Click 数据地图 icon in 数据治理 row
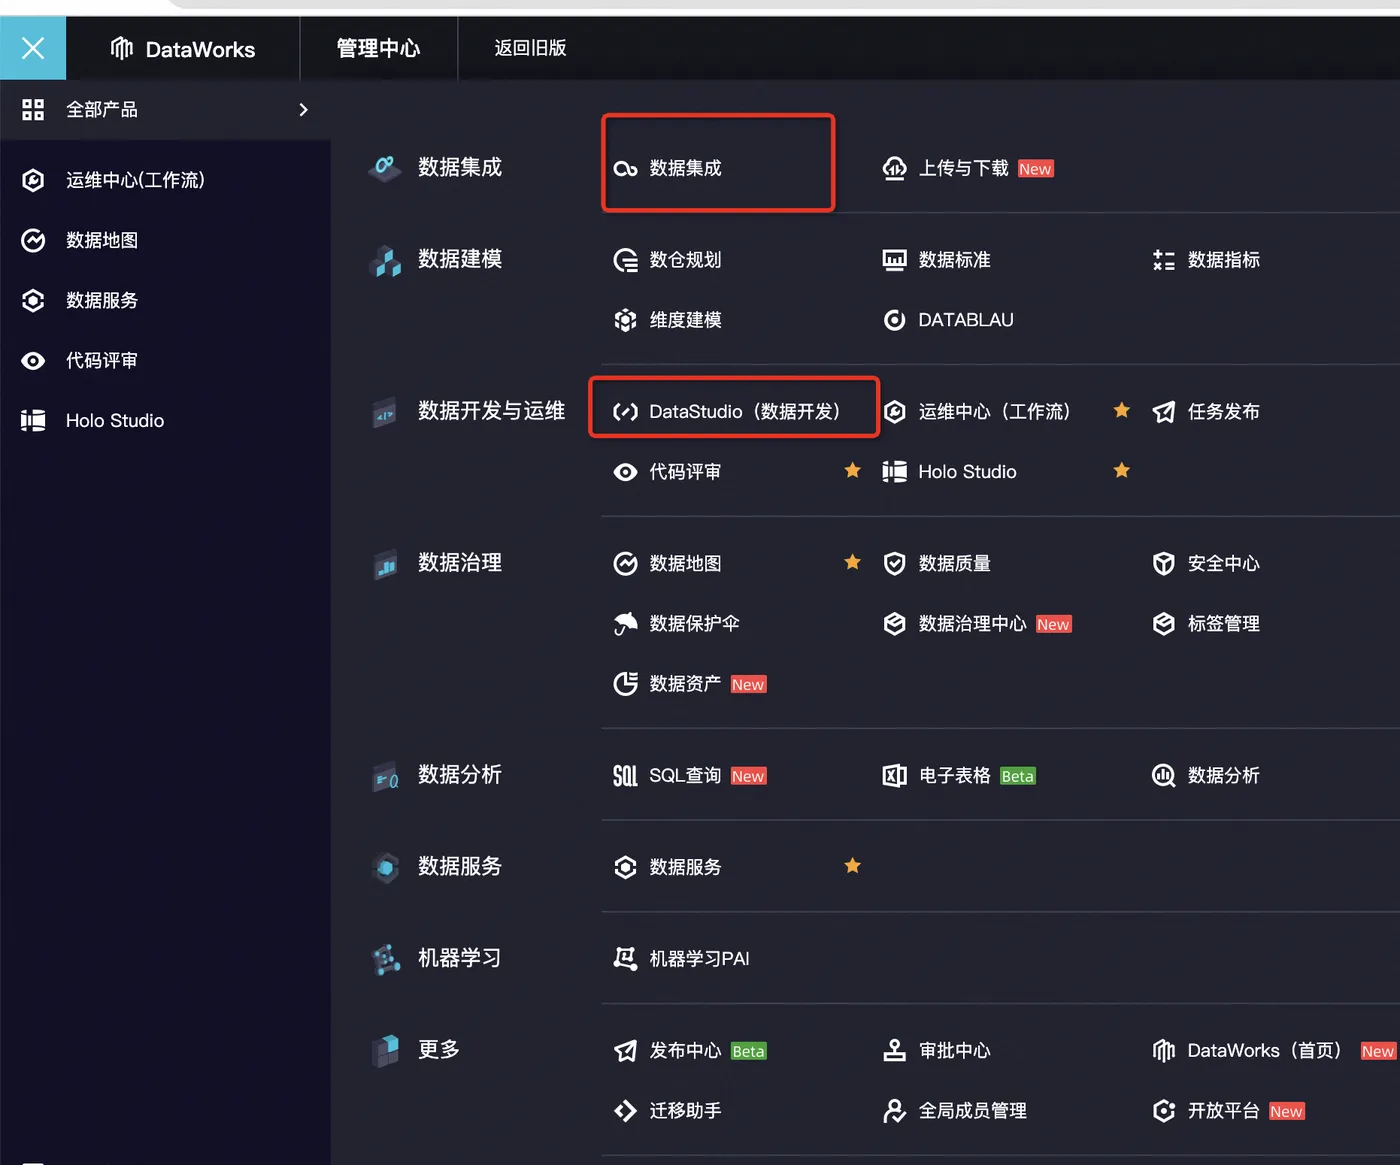The image size is (1400, 1165). 625,564
